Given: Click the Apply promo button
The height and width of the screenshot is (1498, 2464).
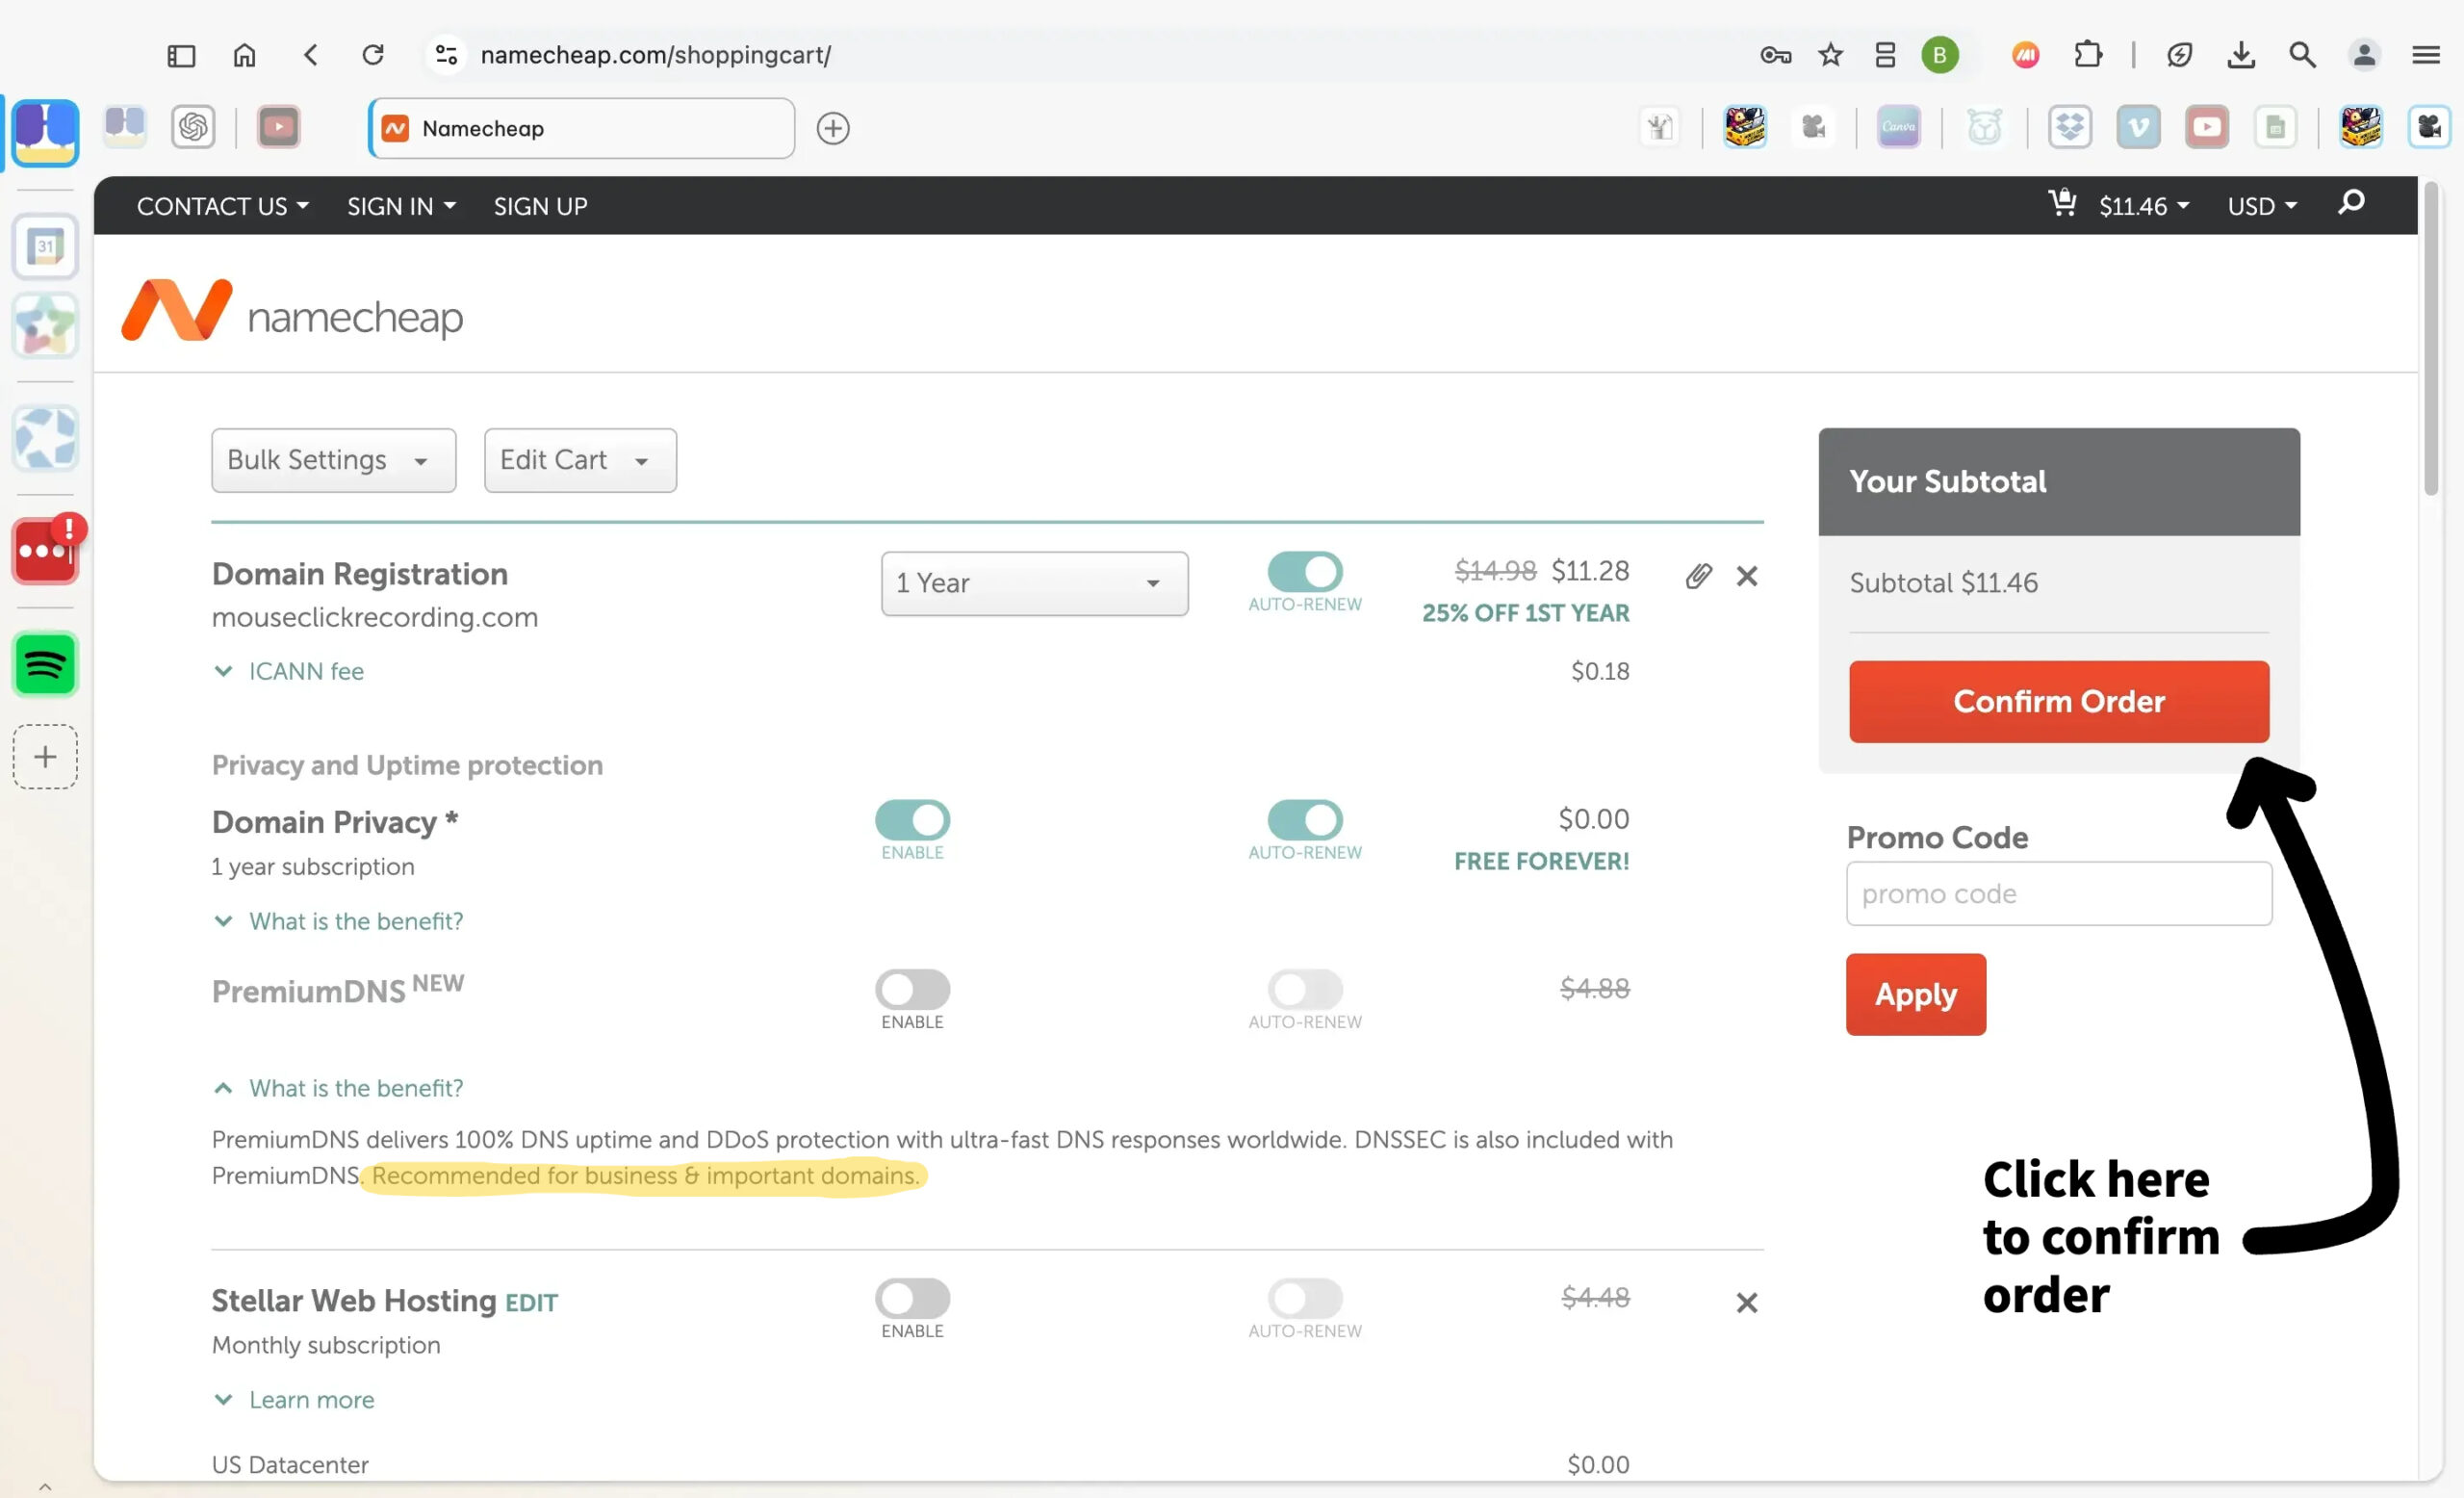Looking at the screenshot, I should pyautogui.click(x=1915, y=994).
